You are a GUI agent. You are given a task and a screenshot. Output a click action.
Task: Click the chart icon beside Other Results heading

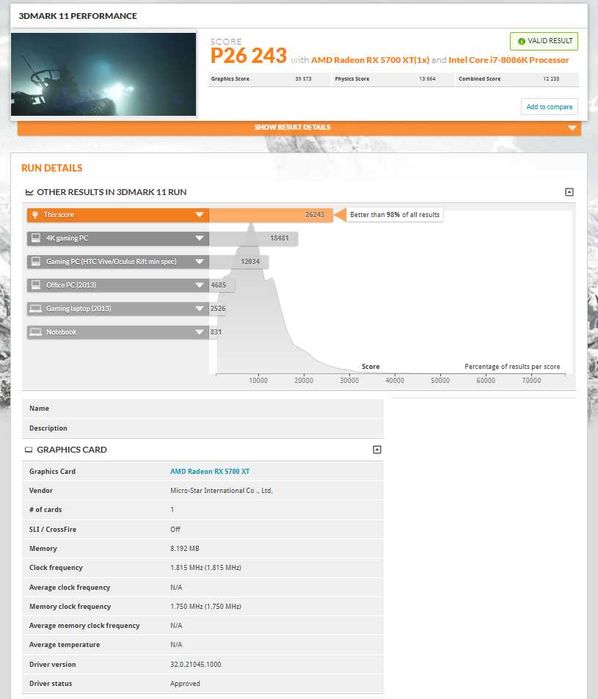click(x=29, y=192)
